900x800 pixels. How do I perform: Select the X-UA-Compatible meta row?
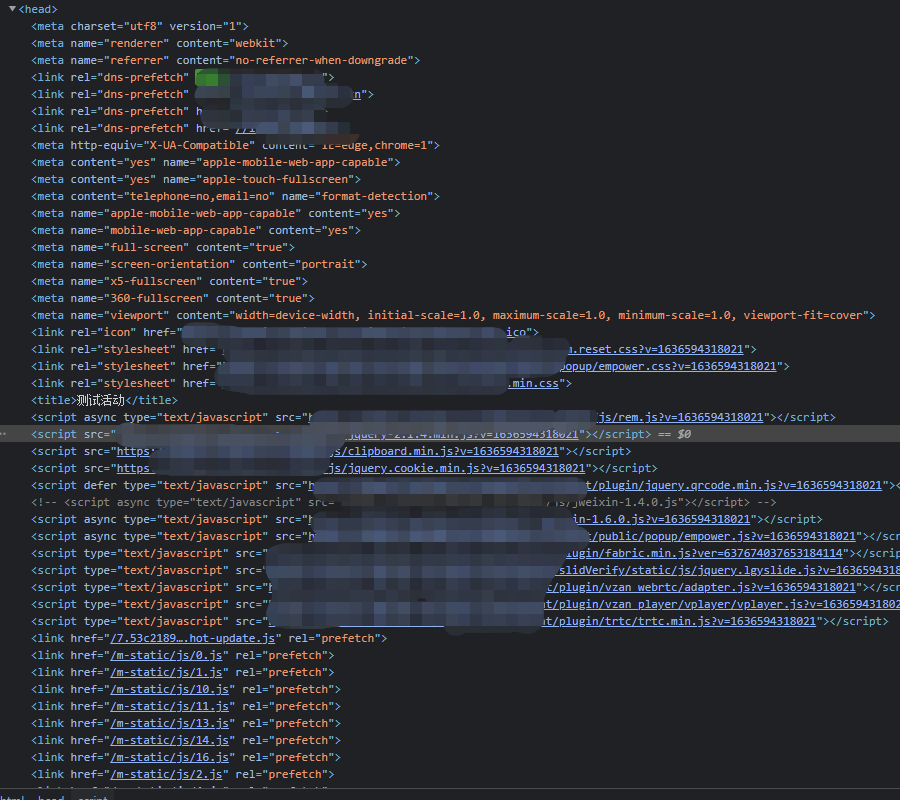pyautogui.click(x=235, y=145)
